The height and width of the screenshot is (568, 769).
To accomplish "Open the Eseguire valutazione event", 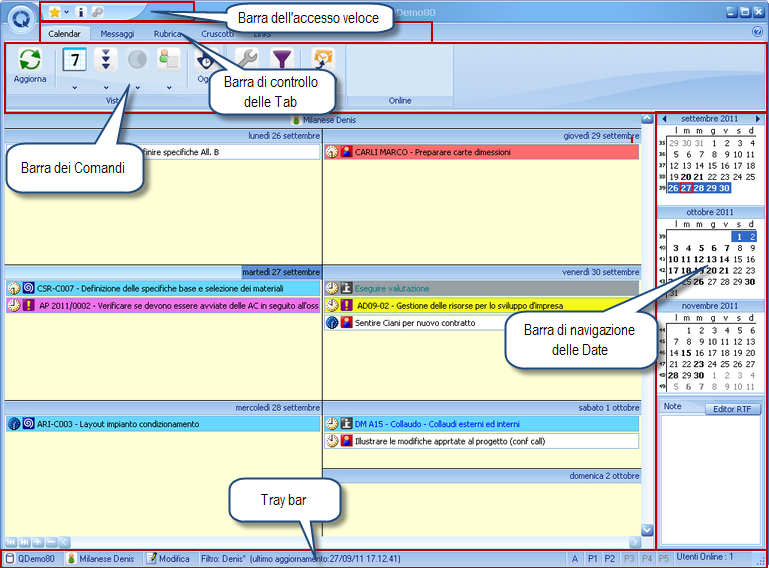I will coord(482,288).
